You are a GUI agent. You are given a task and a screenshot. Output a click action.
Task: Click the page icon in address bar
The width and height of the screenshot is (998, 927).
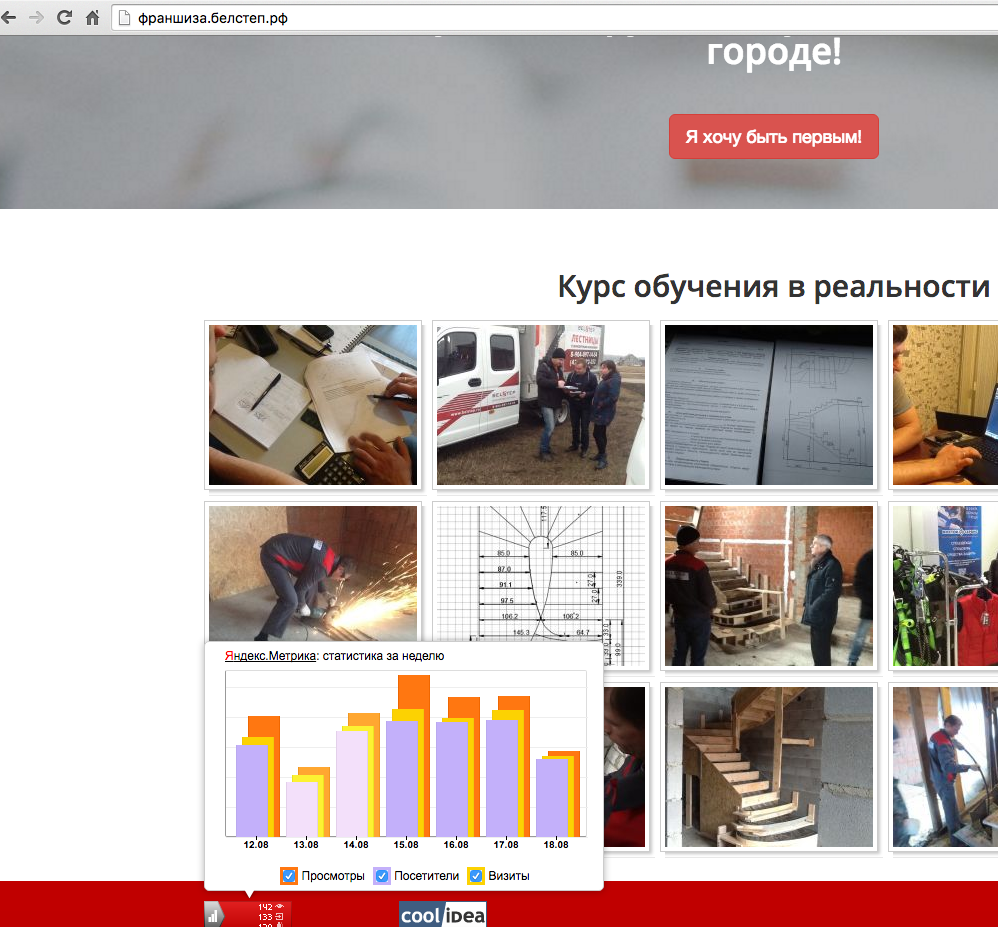(x=124, y=18)
